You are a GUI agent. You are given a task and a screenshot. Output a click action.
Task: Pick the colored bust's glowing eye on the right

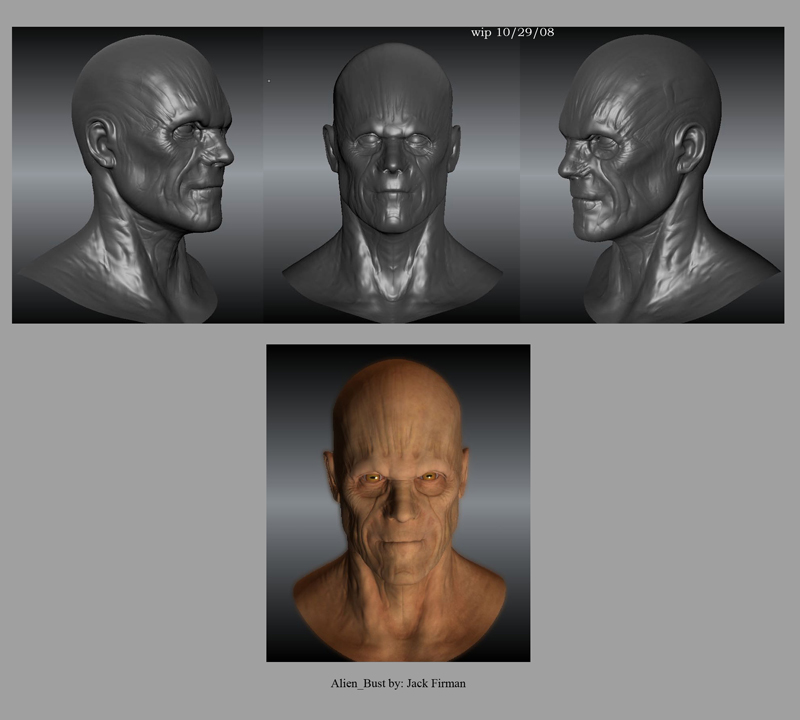[x=430, y=480]
